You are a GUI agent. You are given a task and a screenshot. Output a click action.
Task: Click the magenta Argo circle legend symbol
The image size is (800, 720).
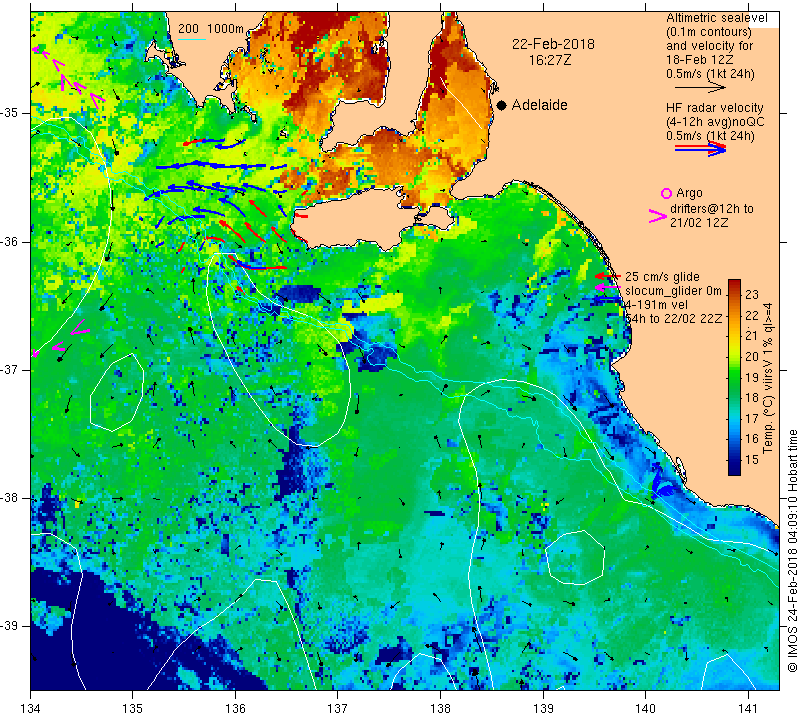[x=666, y=193]
